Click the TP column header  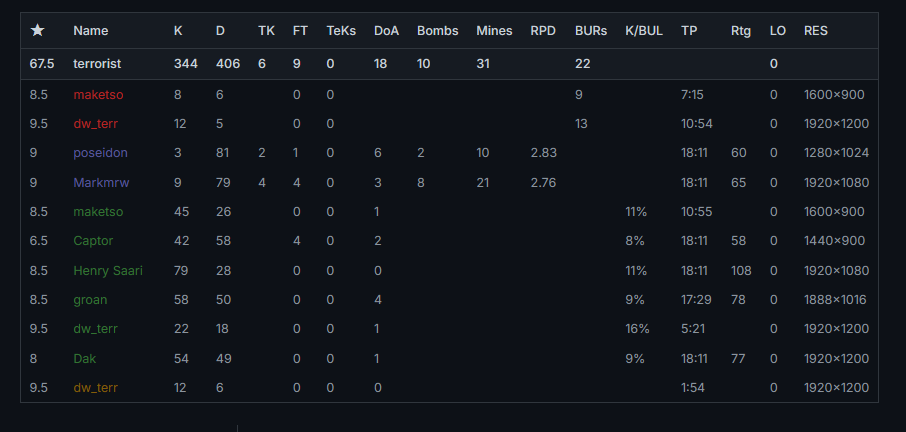(x=689, y=31)
